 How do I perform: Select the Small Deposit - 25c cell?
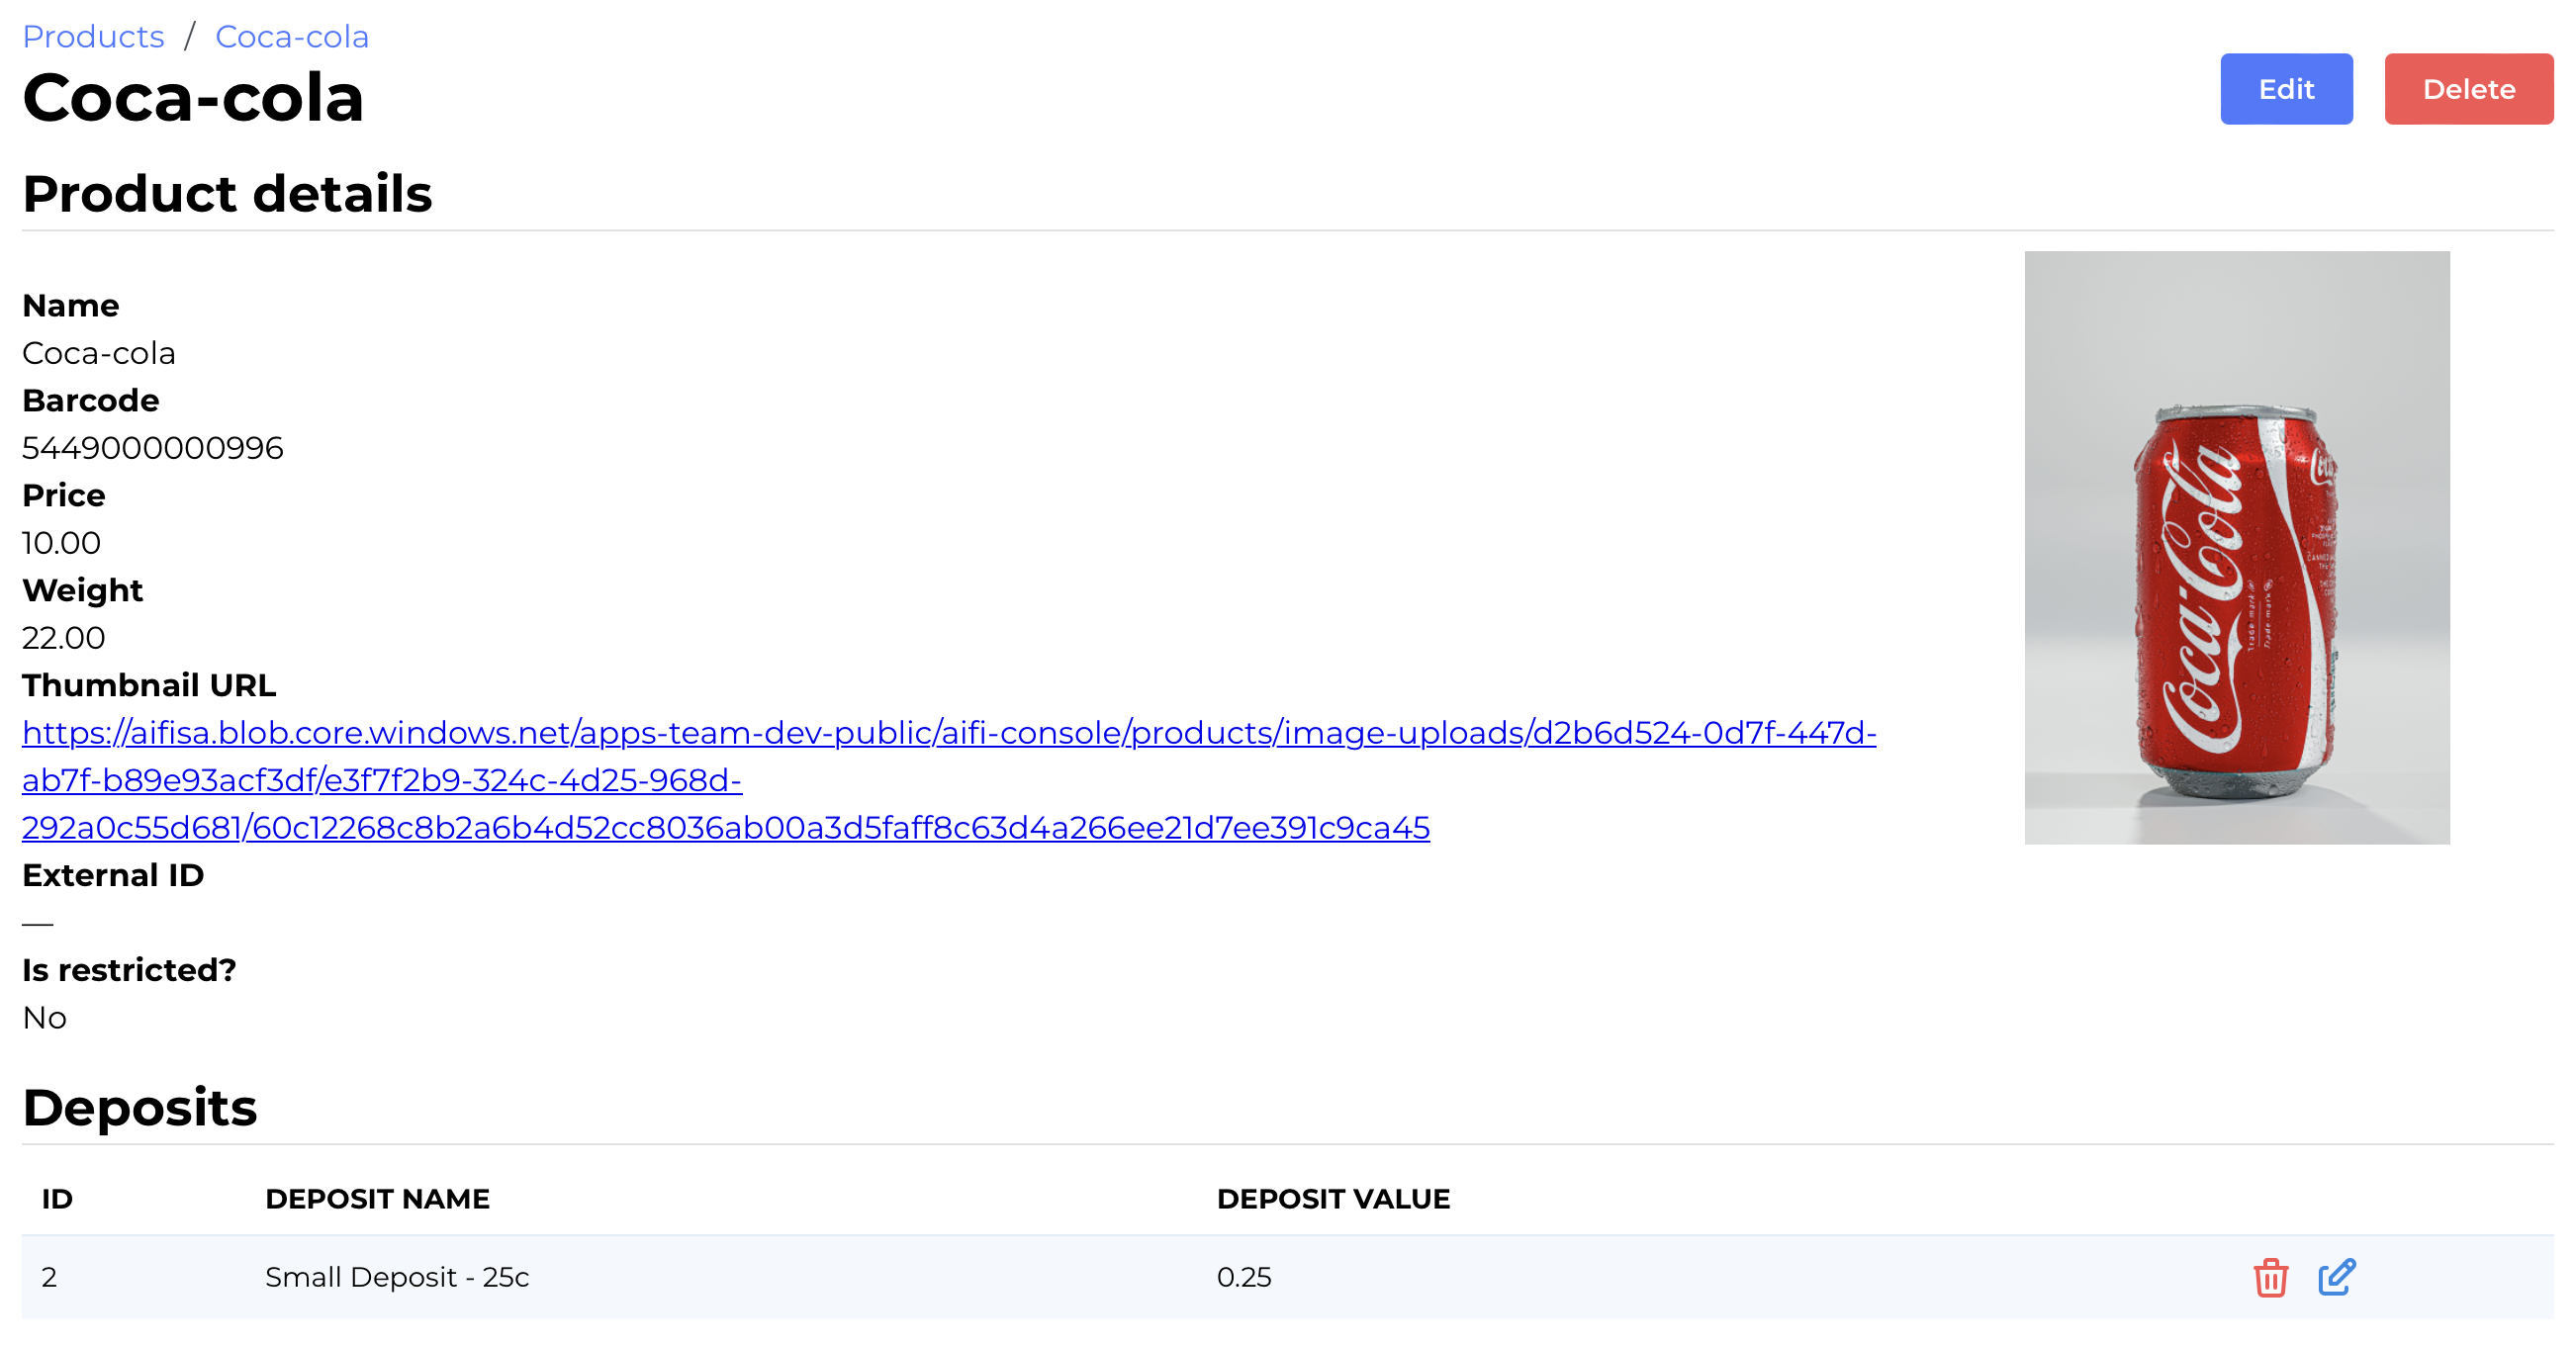396,1277
